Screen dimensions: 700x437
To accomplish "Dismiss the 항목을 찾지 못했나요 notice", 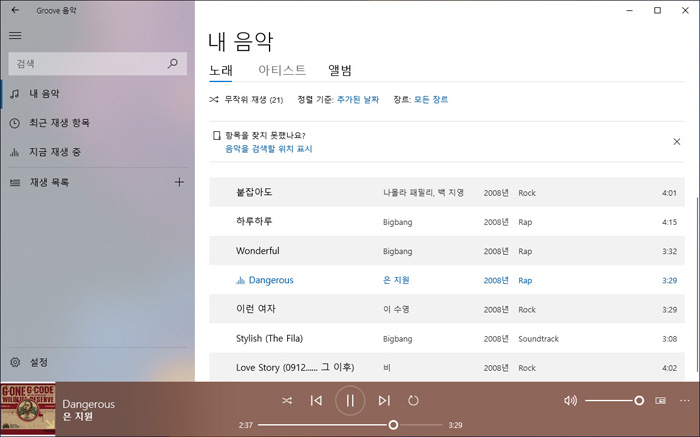I will [x=676, y=142].
